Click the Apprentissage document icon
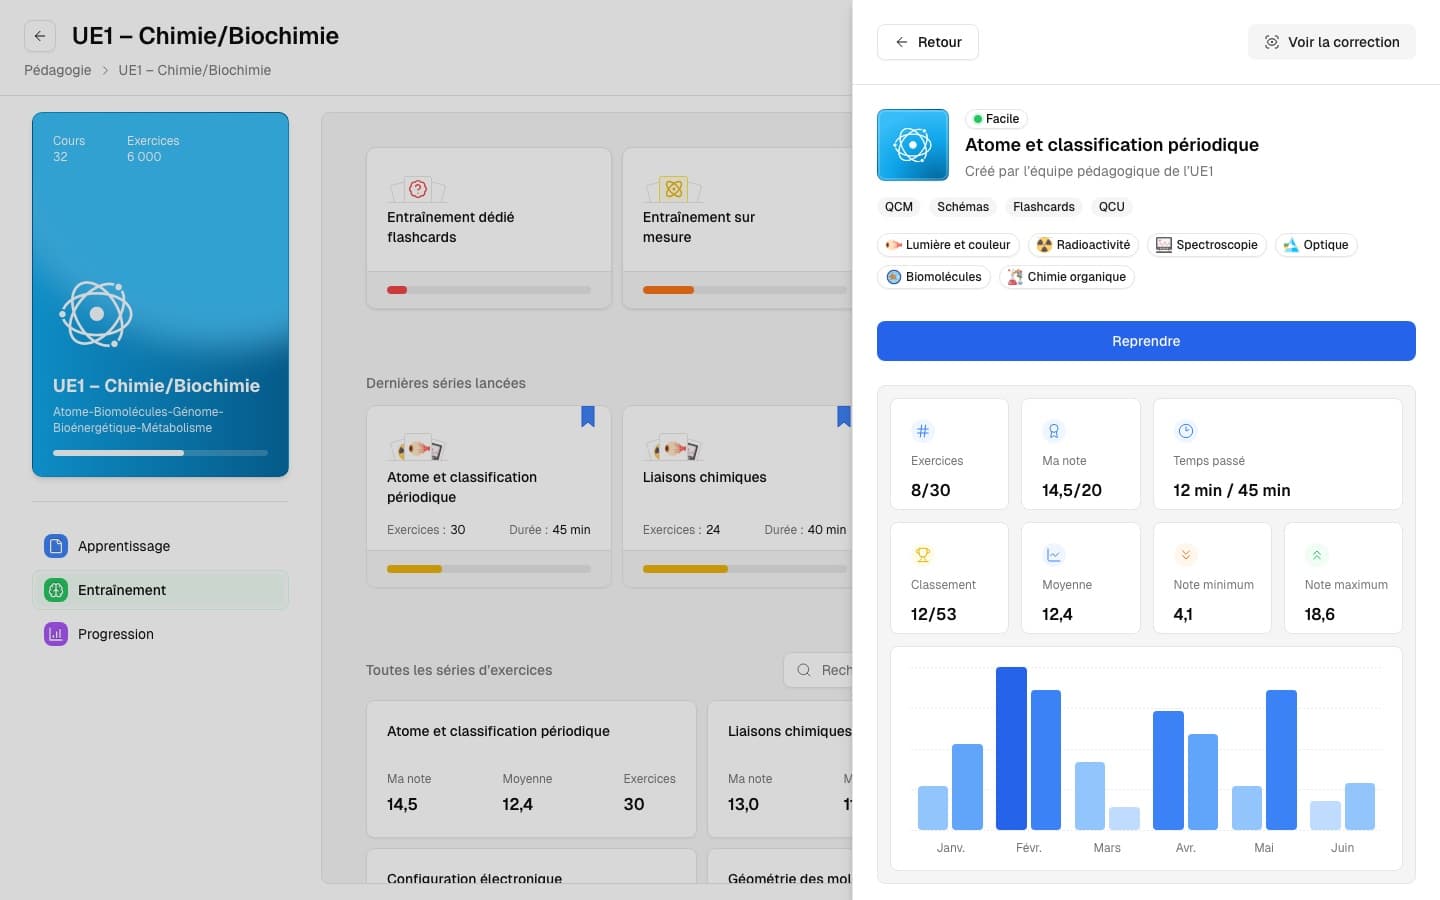1440x900 pixels. 56,546
